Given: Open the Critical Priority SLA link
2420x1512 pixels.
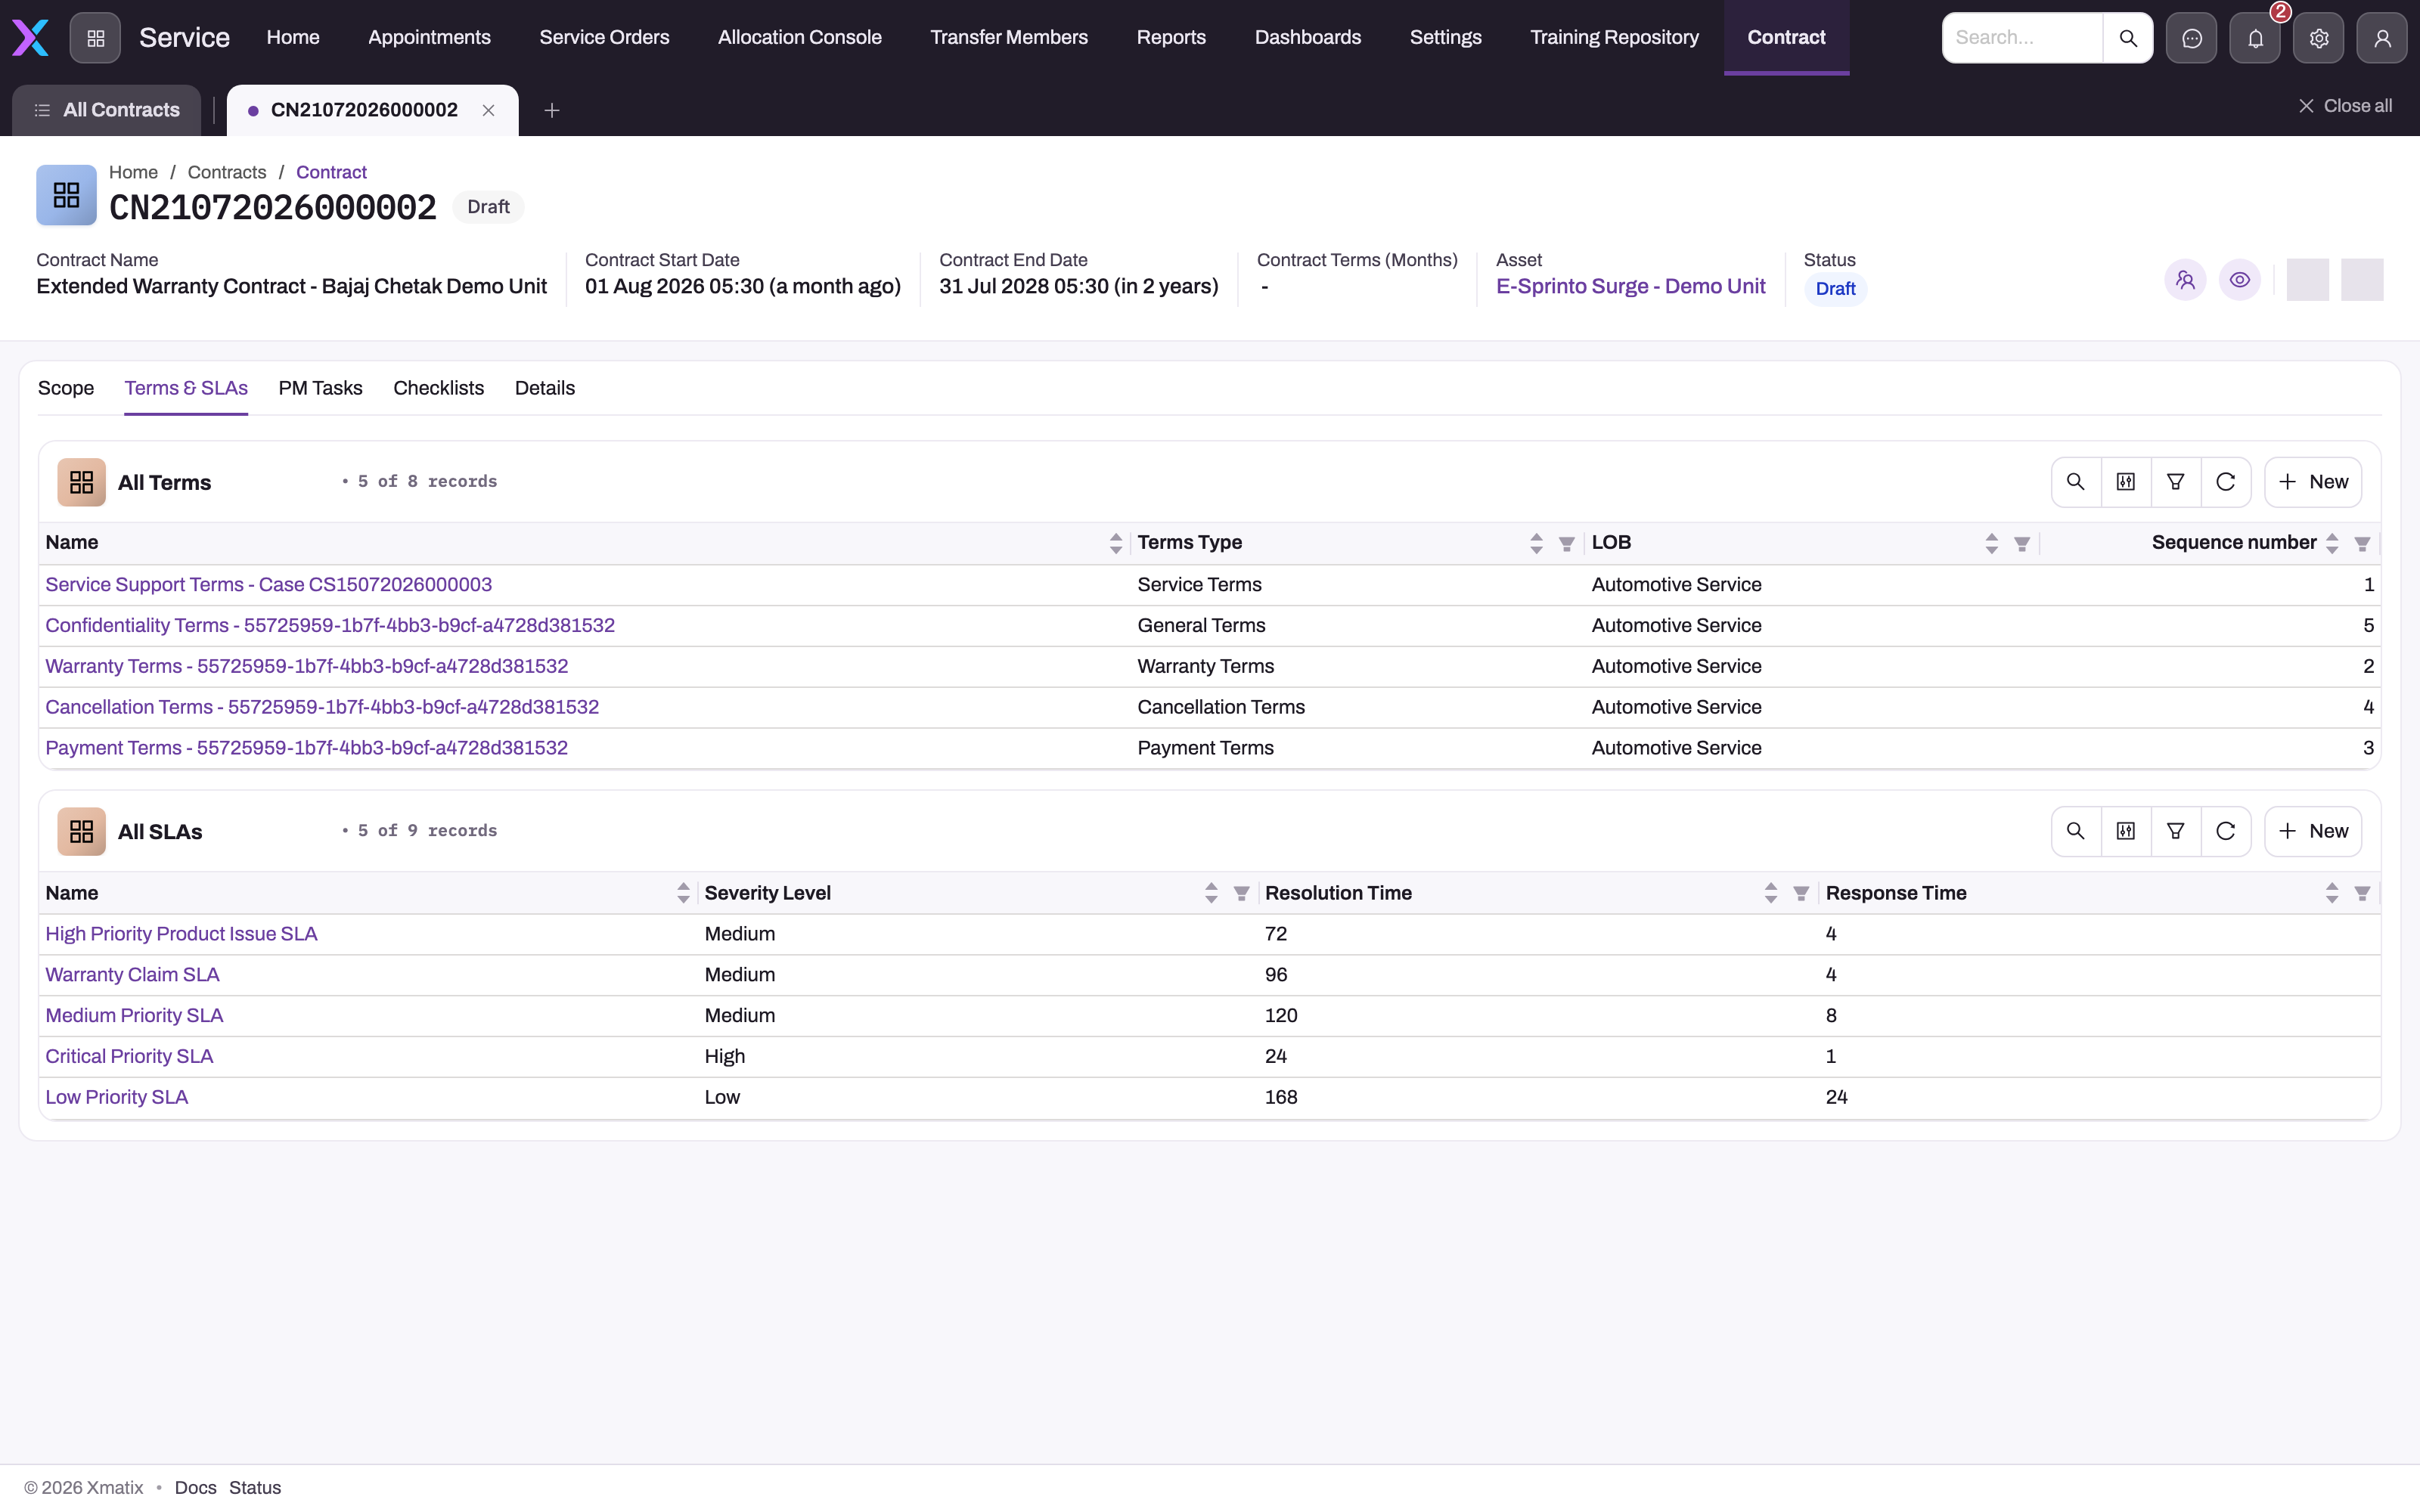Looking at the screenshot, I should coord(129,1057).
